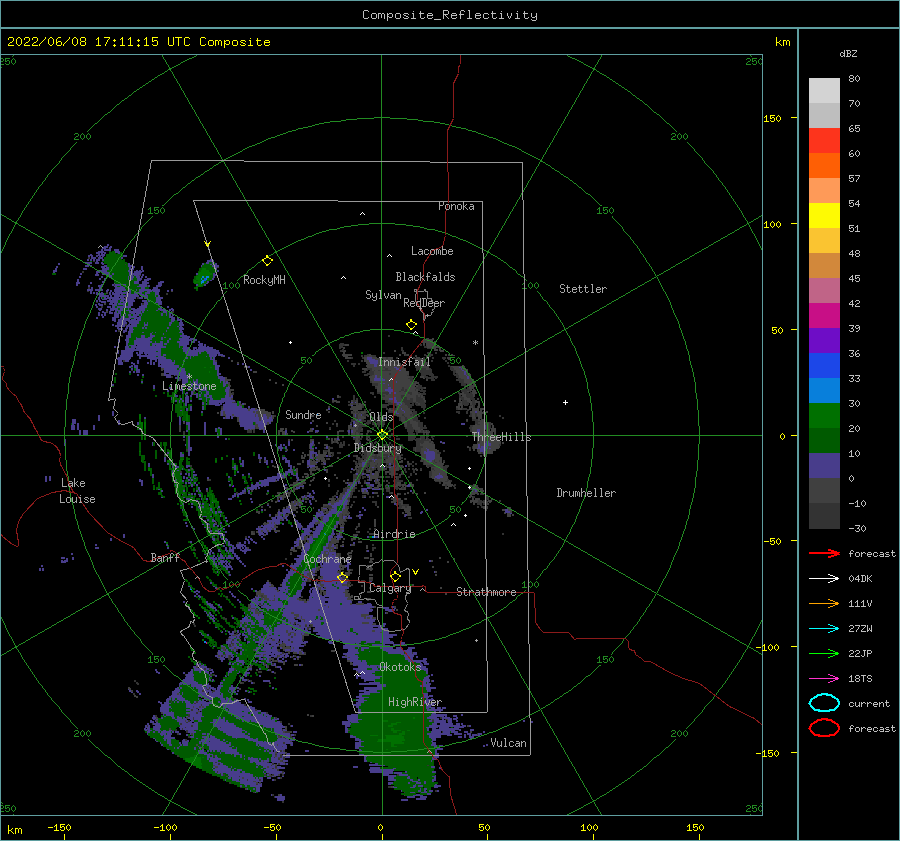Select the Airdrie label
Viewport: 900px width, 841px height.
(394, 534)
